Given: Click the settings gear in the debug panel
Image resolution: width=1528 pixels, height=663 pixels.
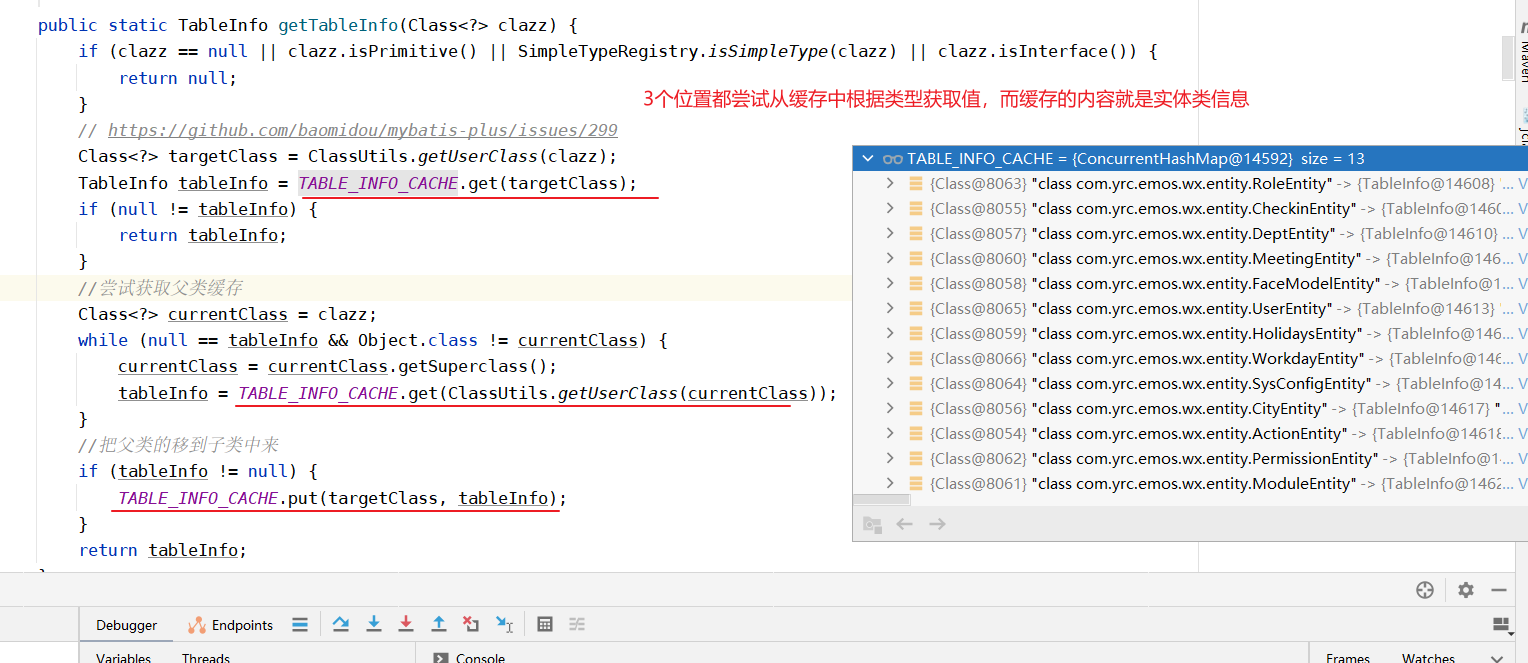Looking at the screenshot, I should pyautogui.click(x=1465, y=590).
